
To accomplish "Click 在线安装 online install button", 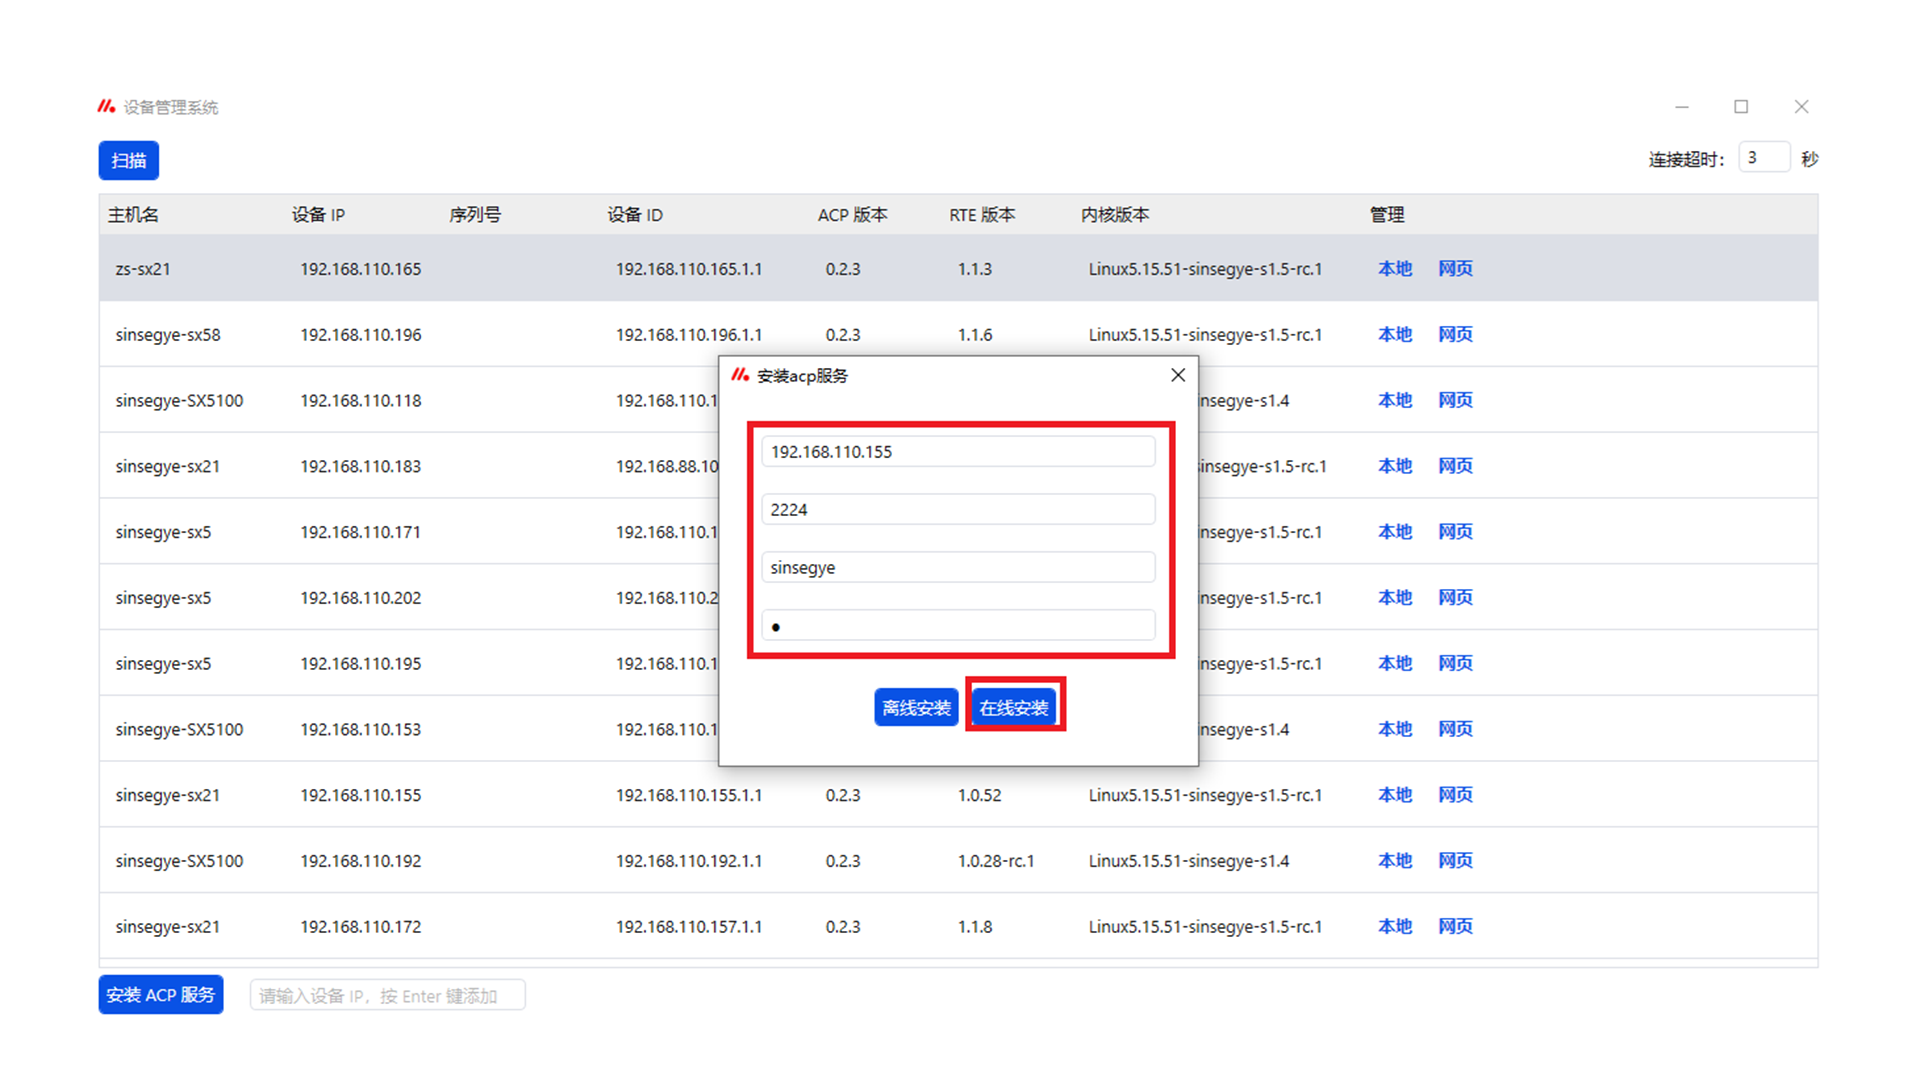I will coord(1014,707).
